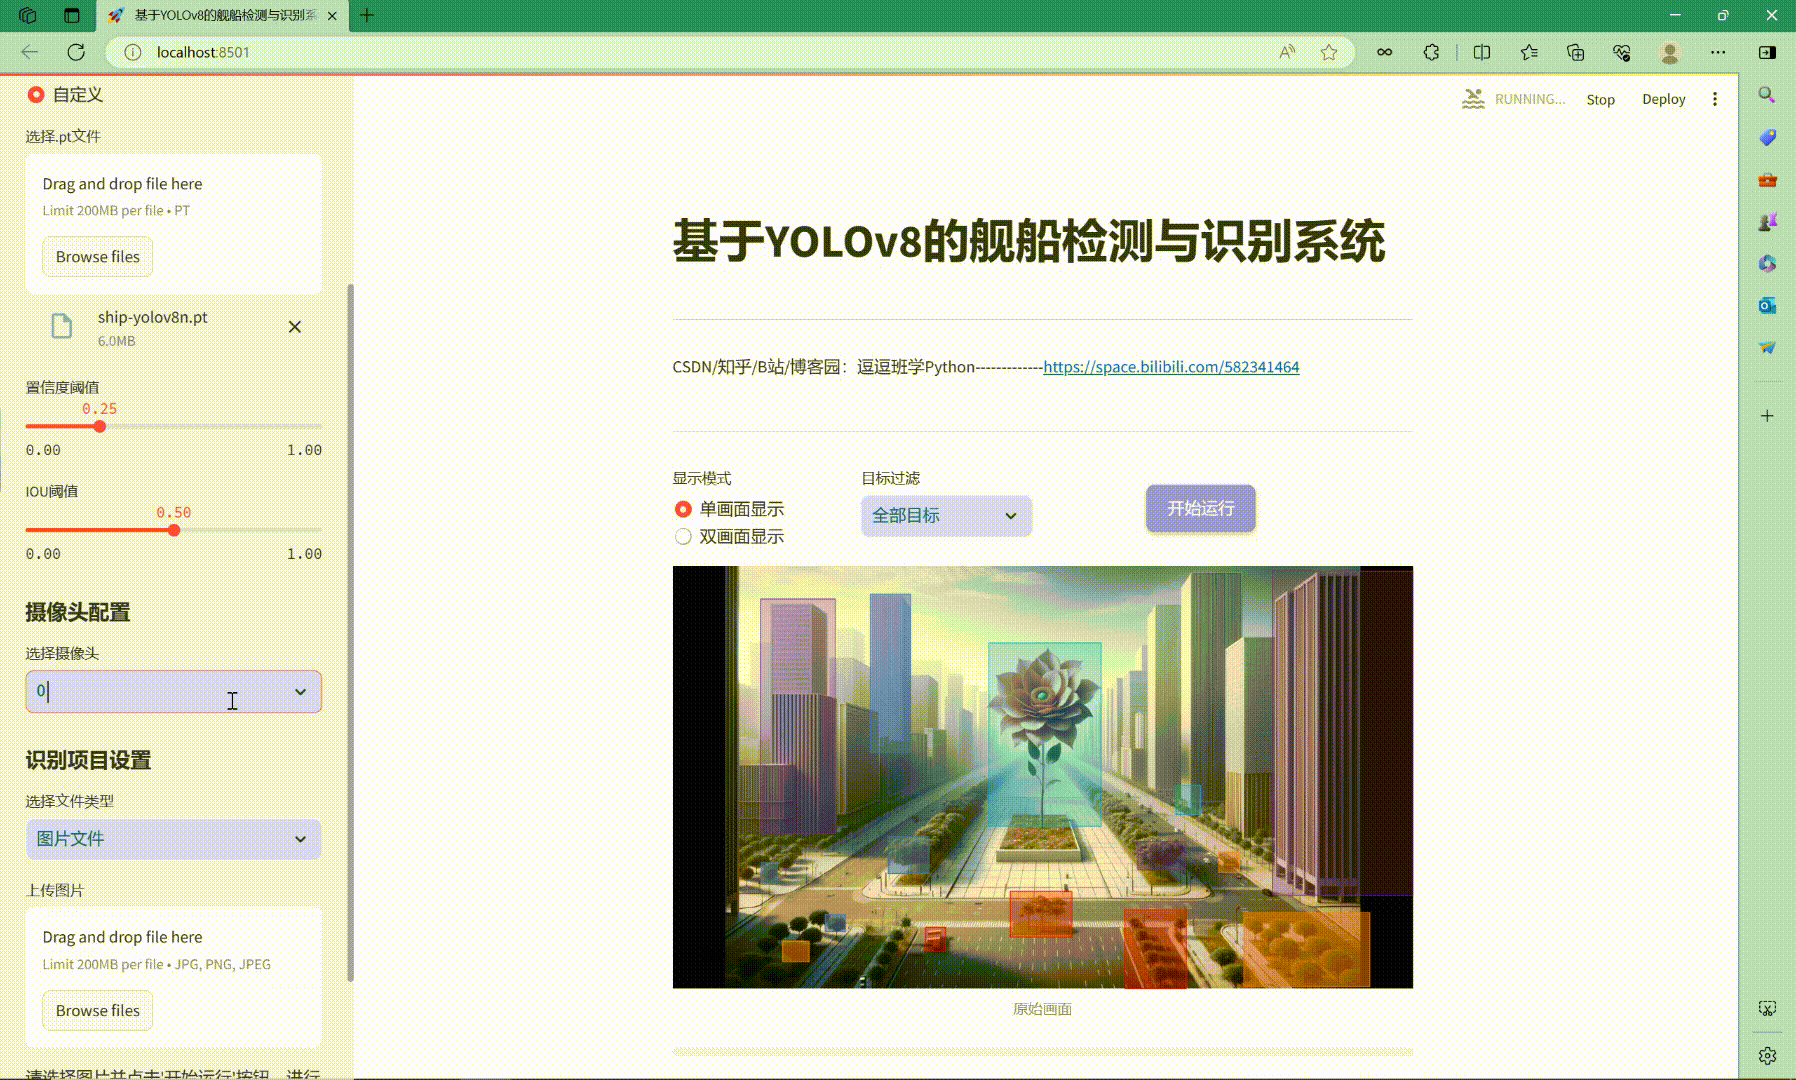
Task: Select the 单画面显示 display mode
Action: [x=683, y=509]
